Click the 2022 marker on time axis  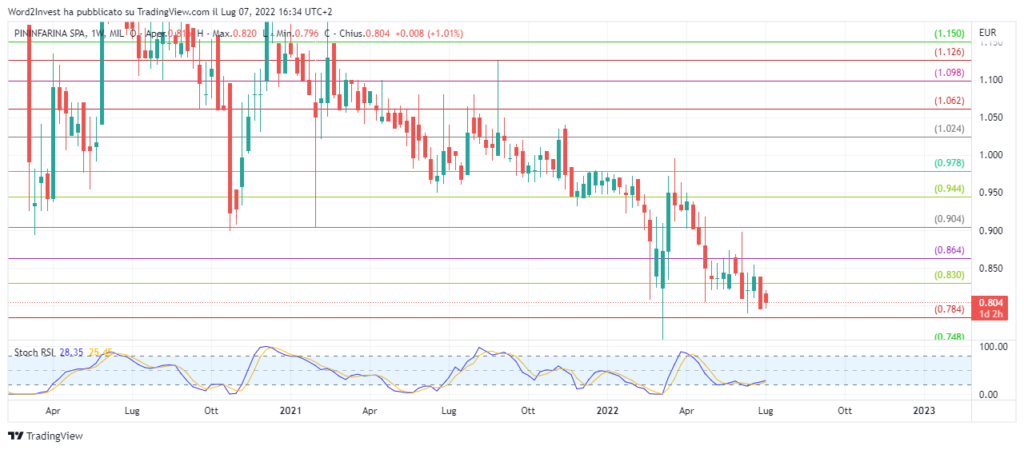pos(607,410)
